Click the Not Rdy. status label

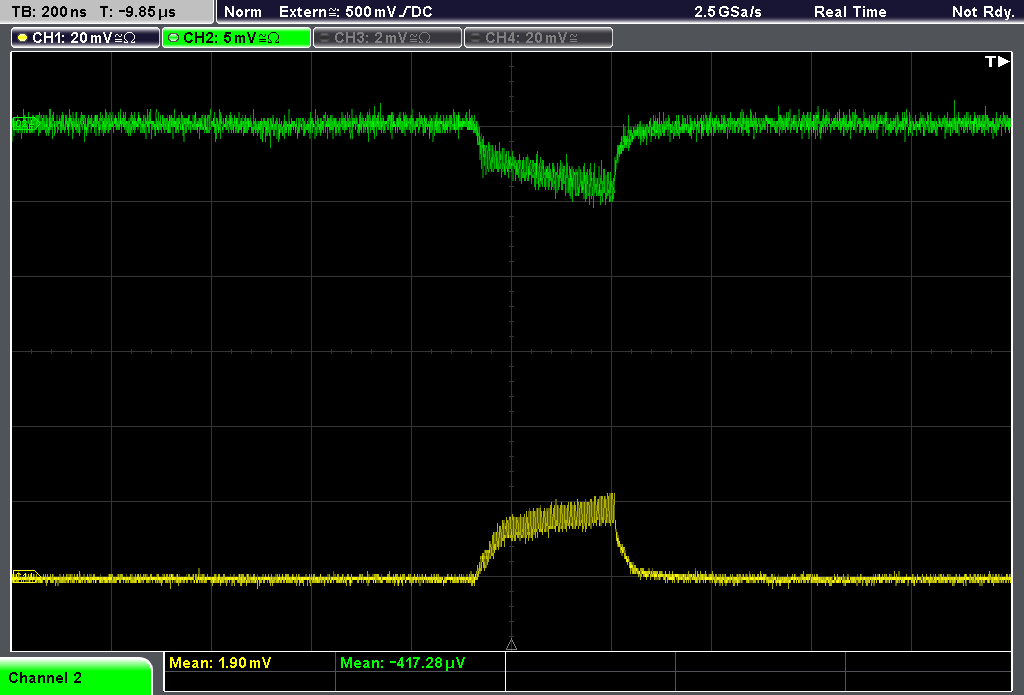[x=983, y=12]
